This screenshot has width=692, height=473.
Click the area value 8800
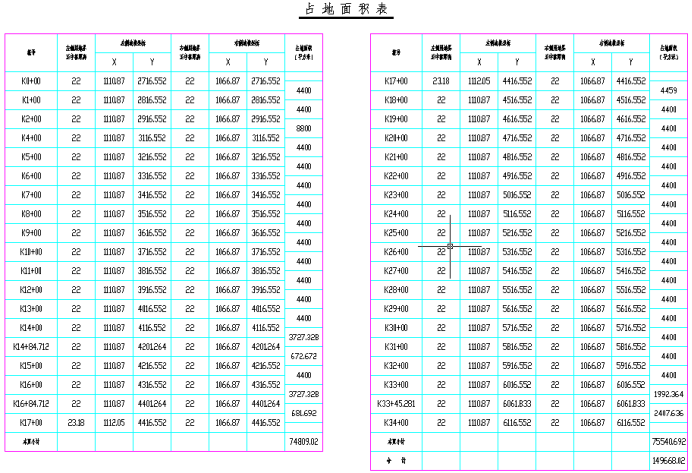(304, 128)
